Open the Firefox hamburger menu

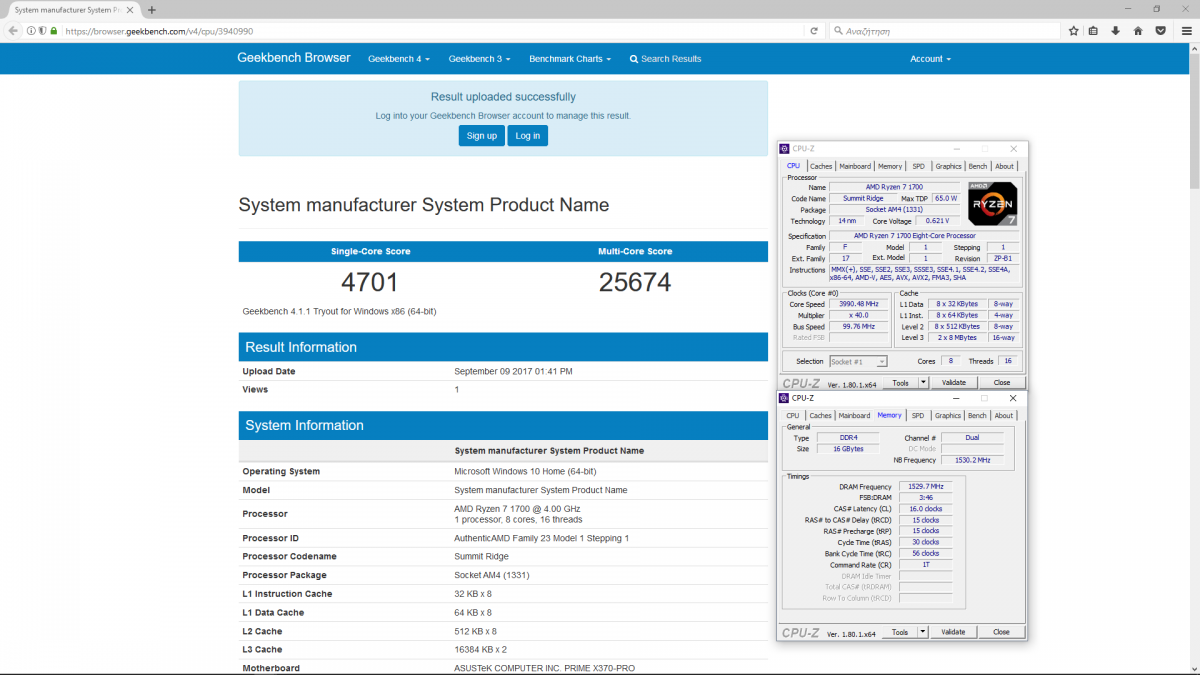point(1186,31)
